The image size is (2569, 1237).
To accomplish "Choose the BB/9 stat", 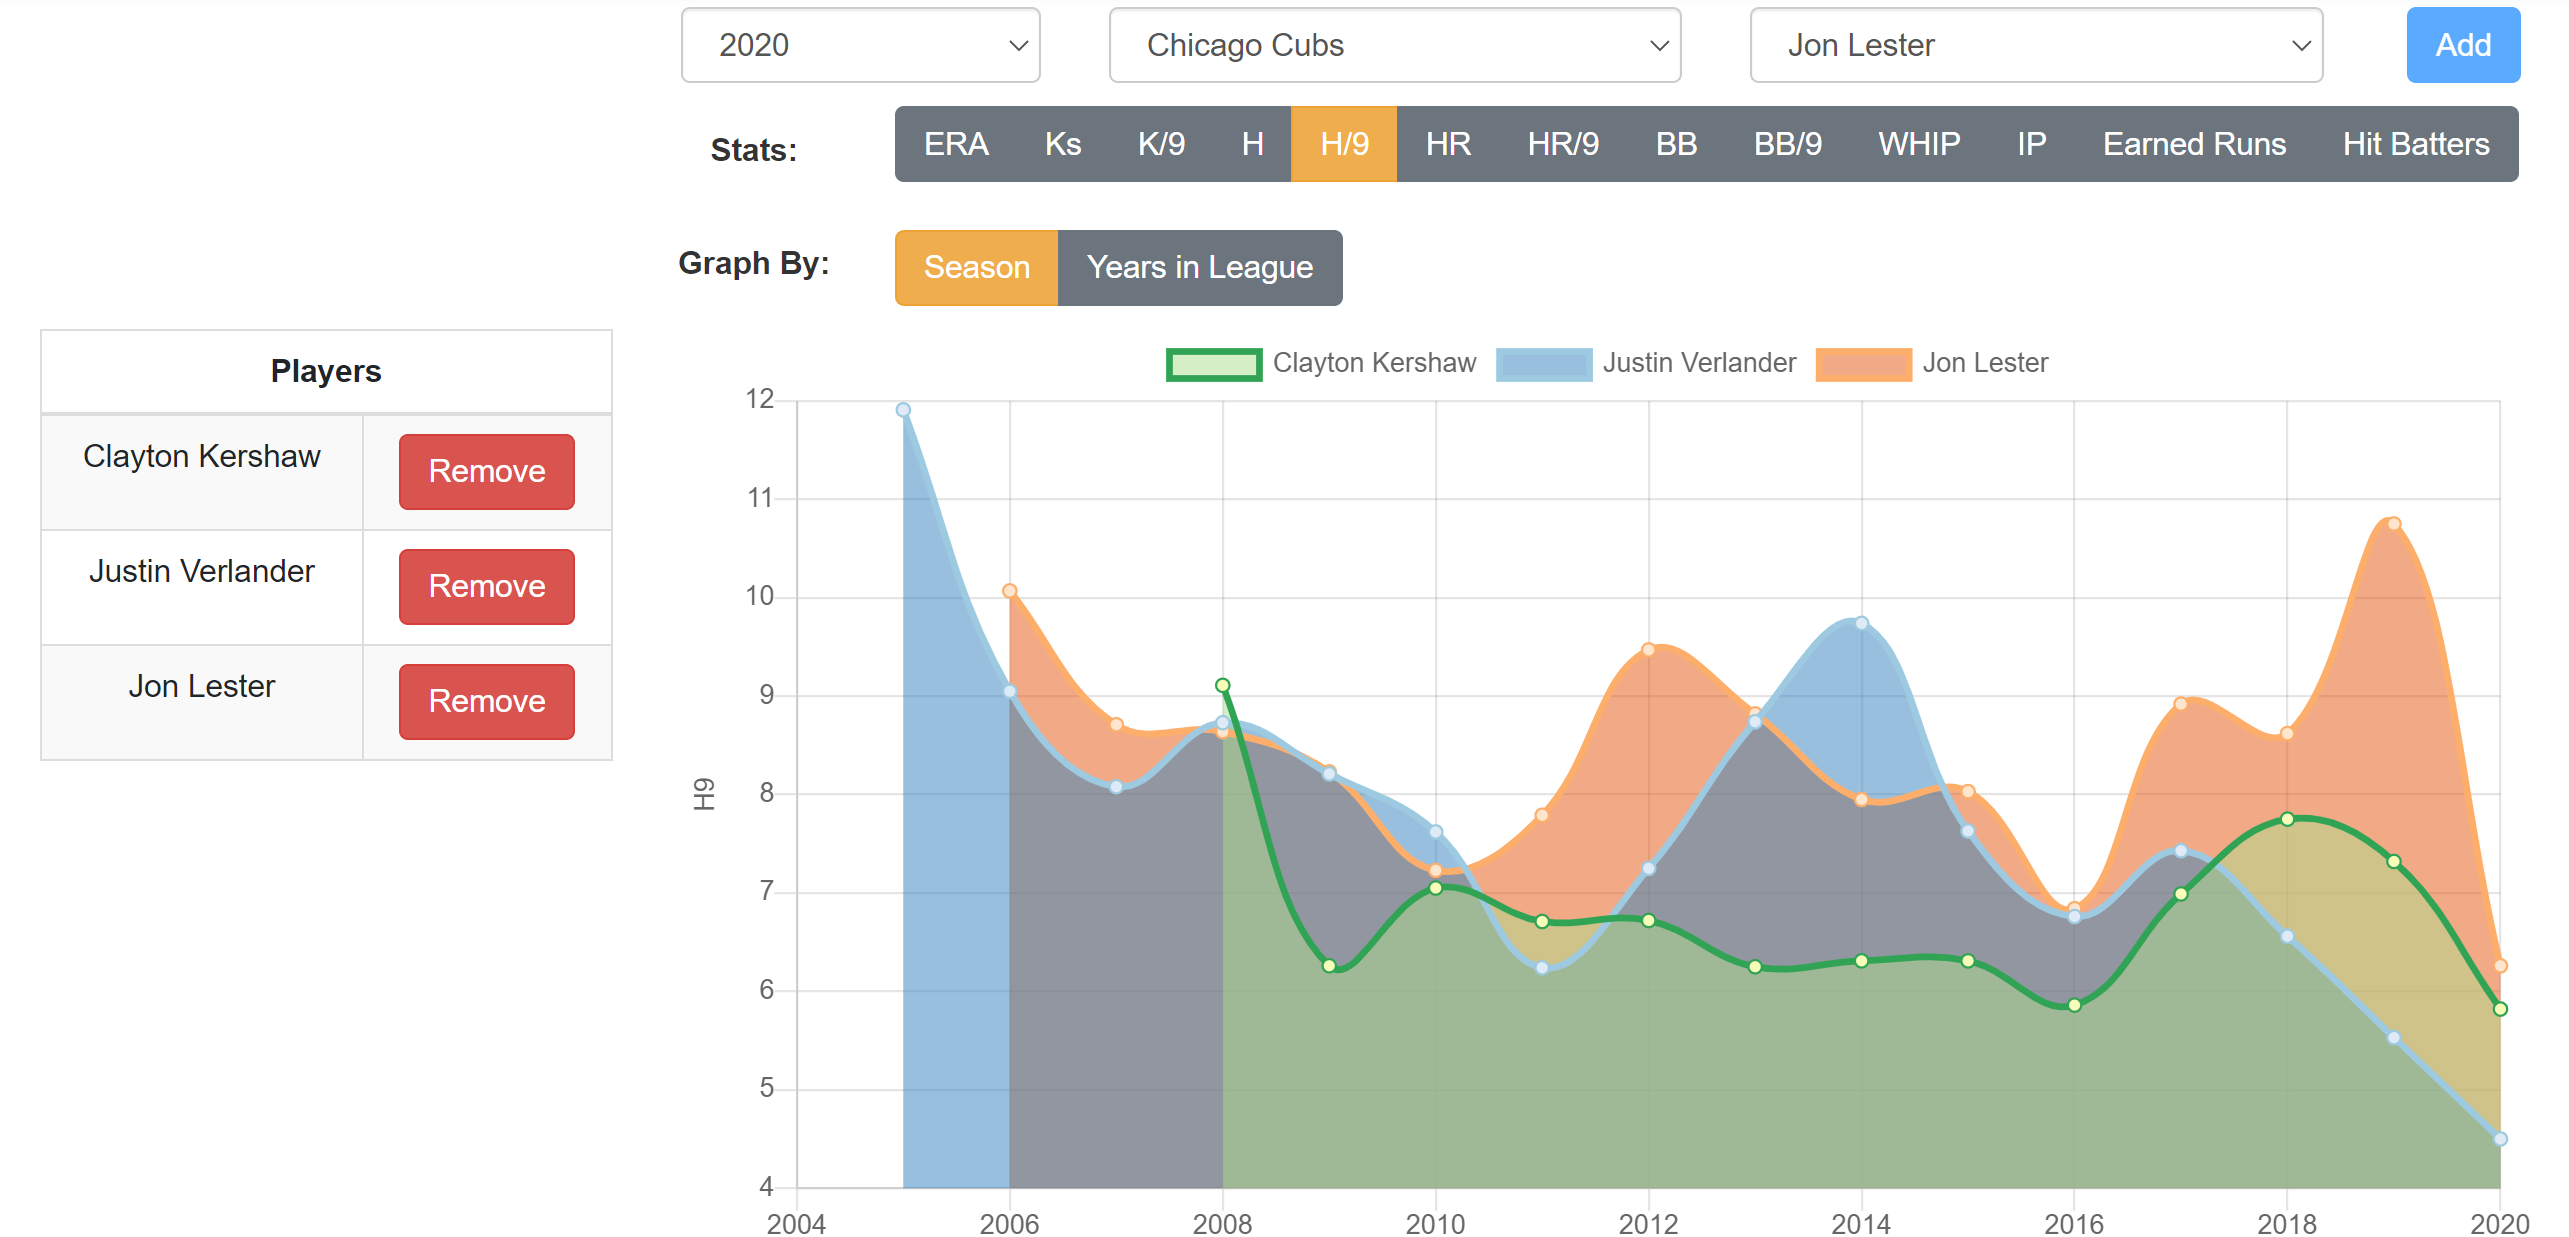I will [1788, 144].
